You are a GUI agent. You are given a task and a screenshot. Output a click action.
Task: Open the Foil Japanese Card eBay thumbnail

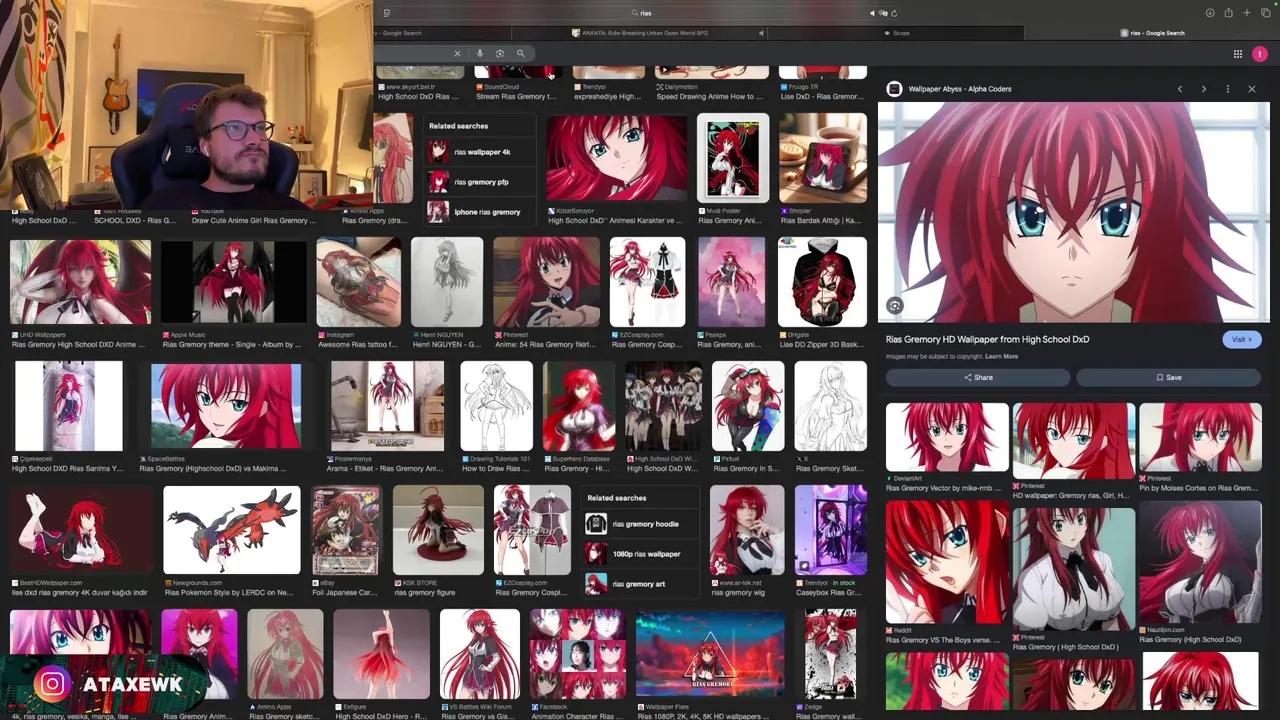345,531
